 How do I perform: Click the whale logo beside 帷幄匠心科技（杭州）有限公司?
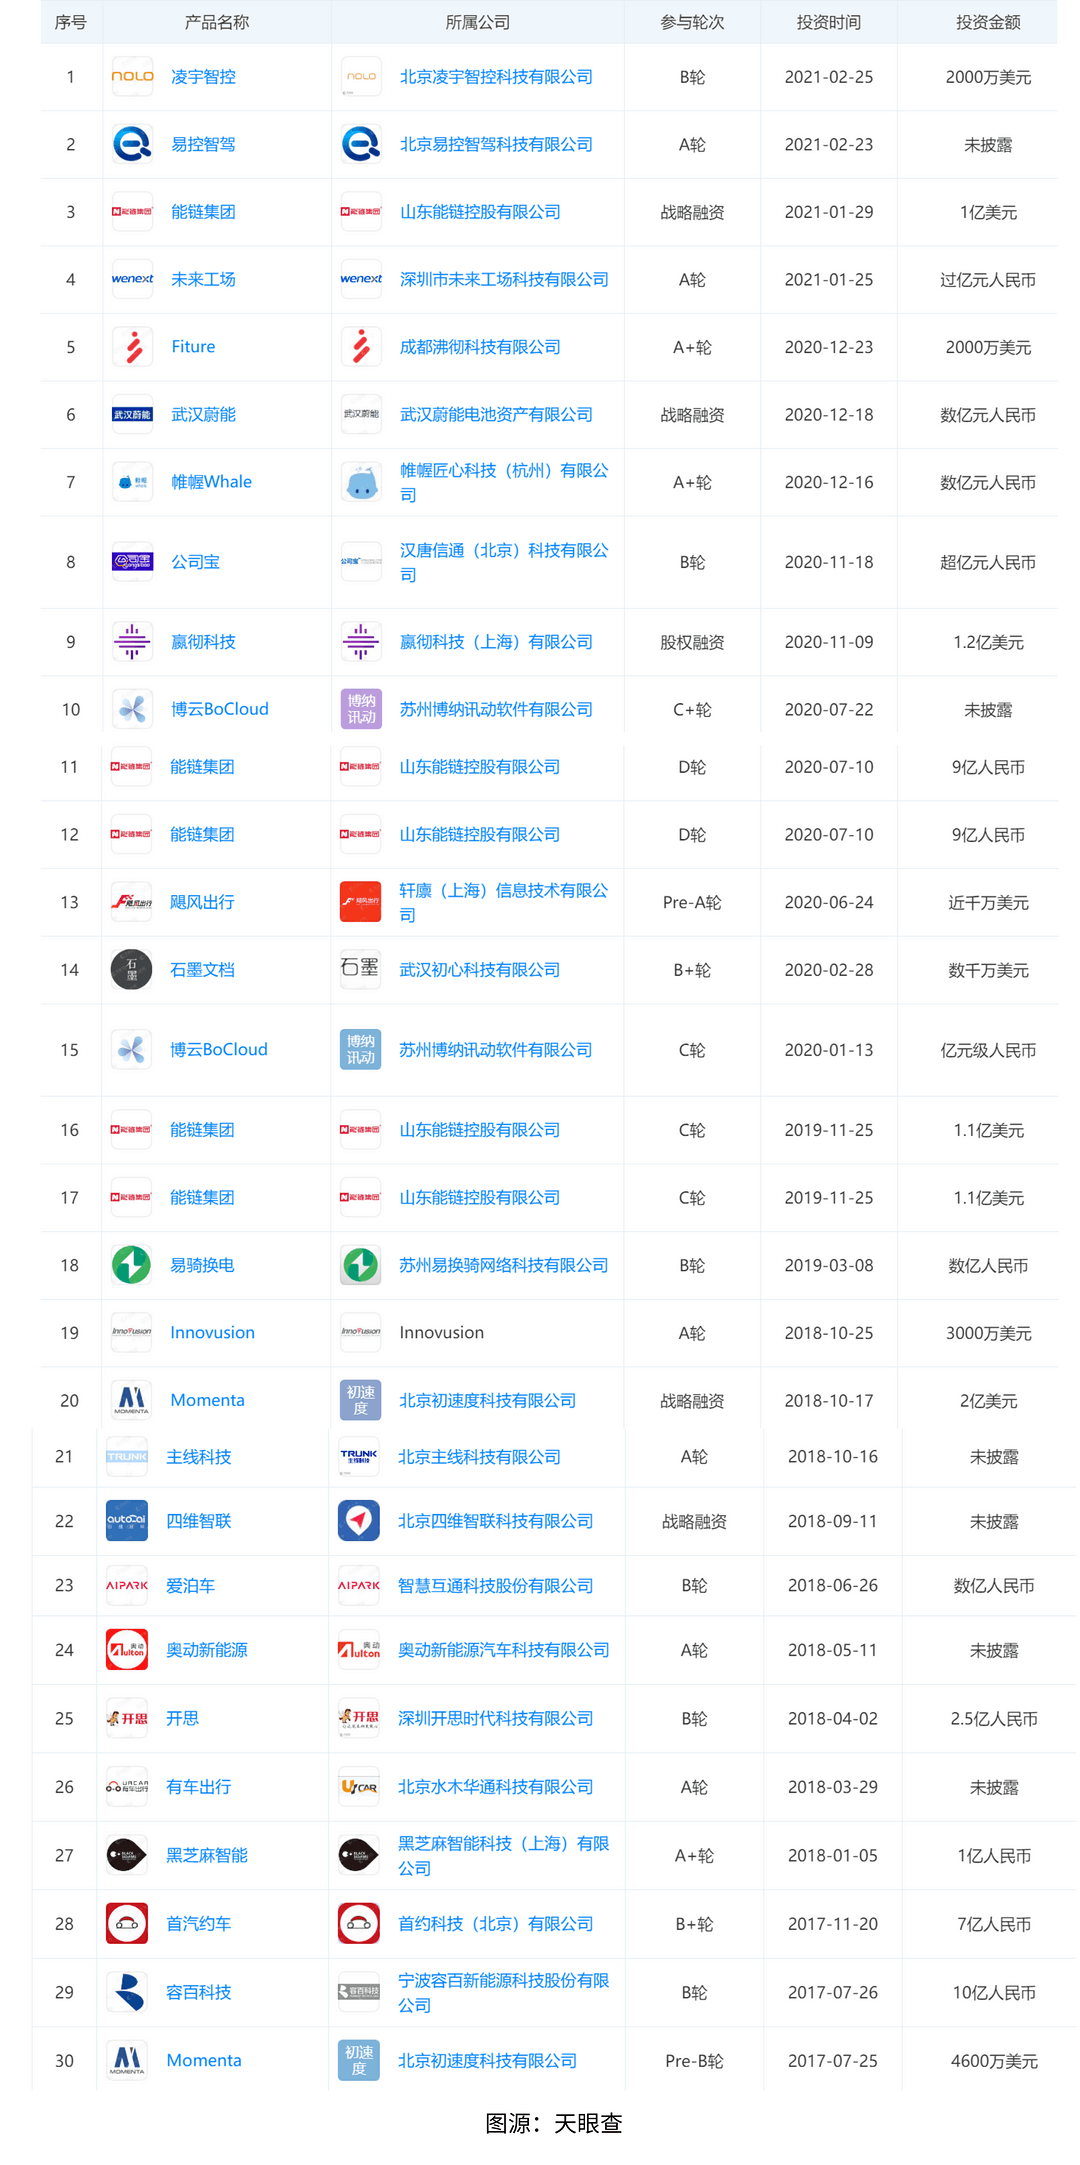tap(361, 482)
